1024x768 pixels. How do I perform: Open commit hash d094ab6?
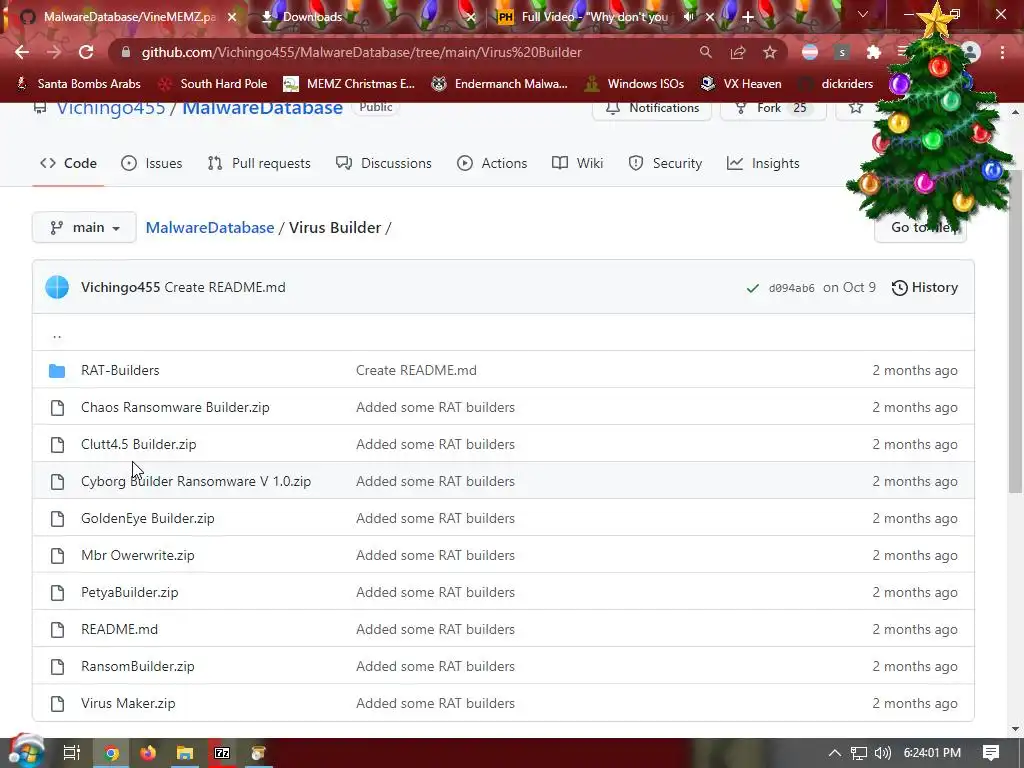pos(792,288)
